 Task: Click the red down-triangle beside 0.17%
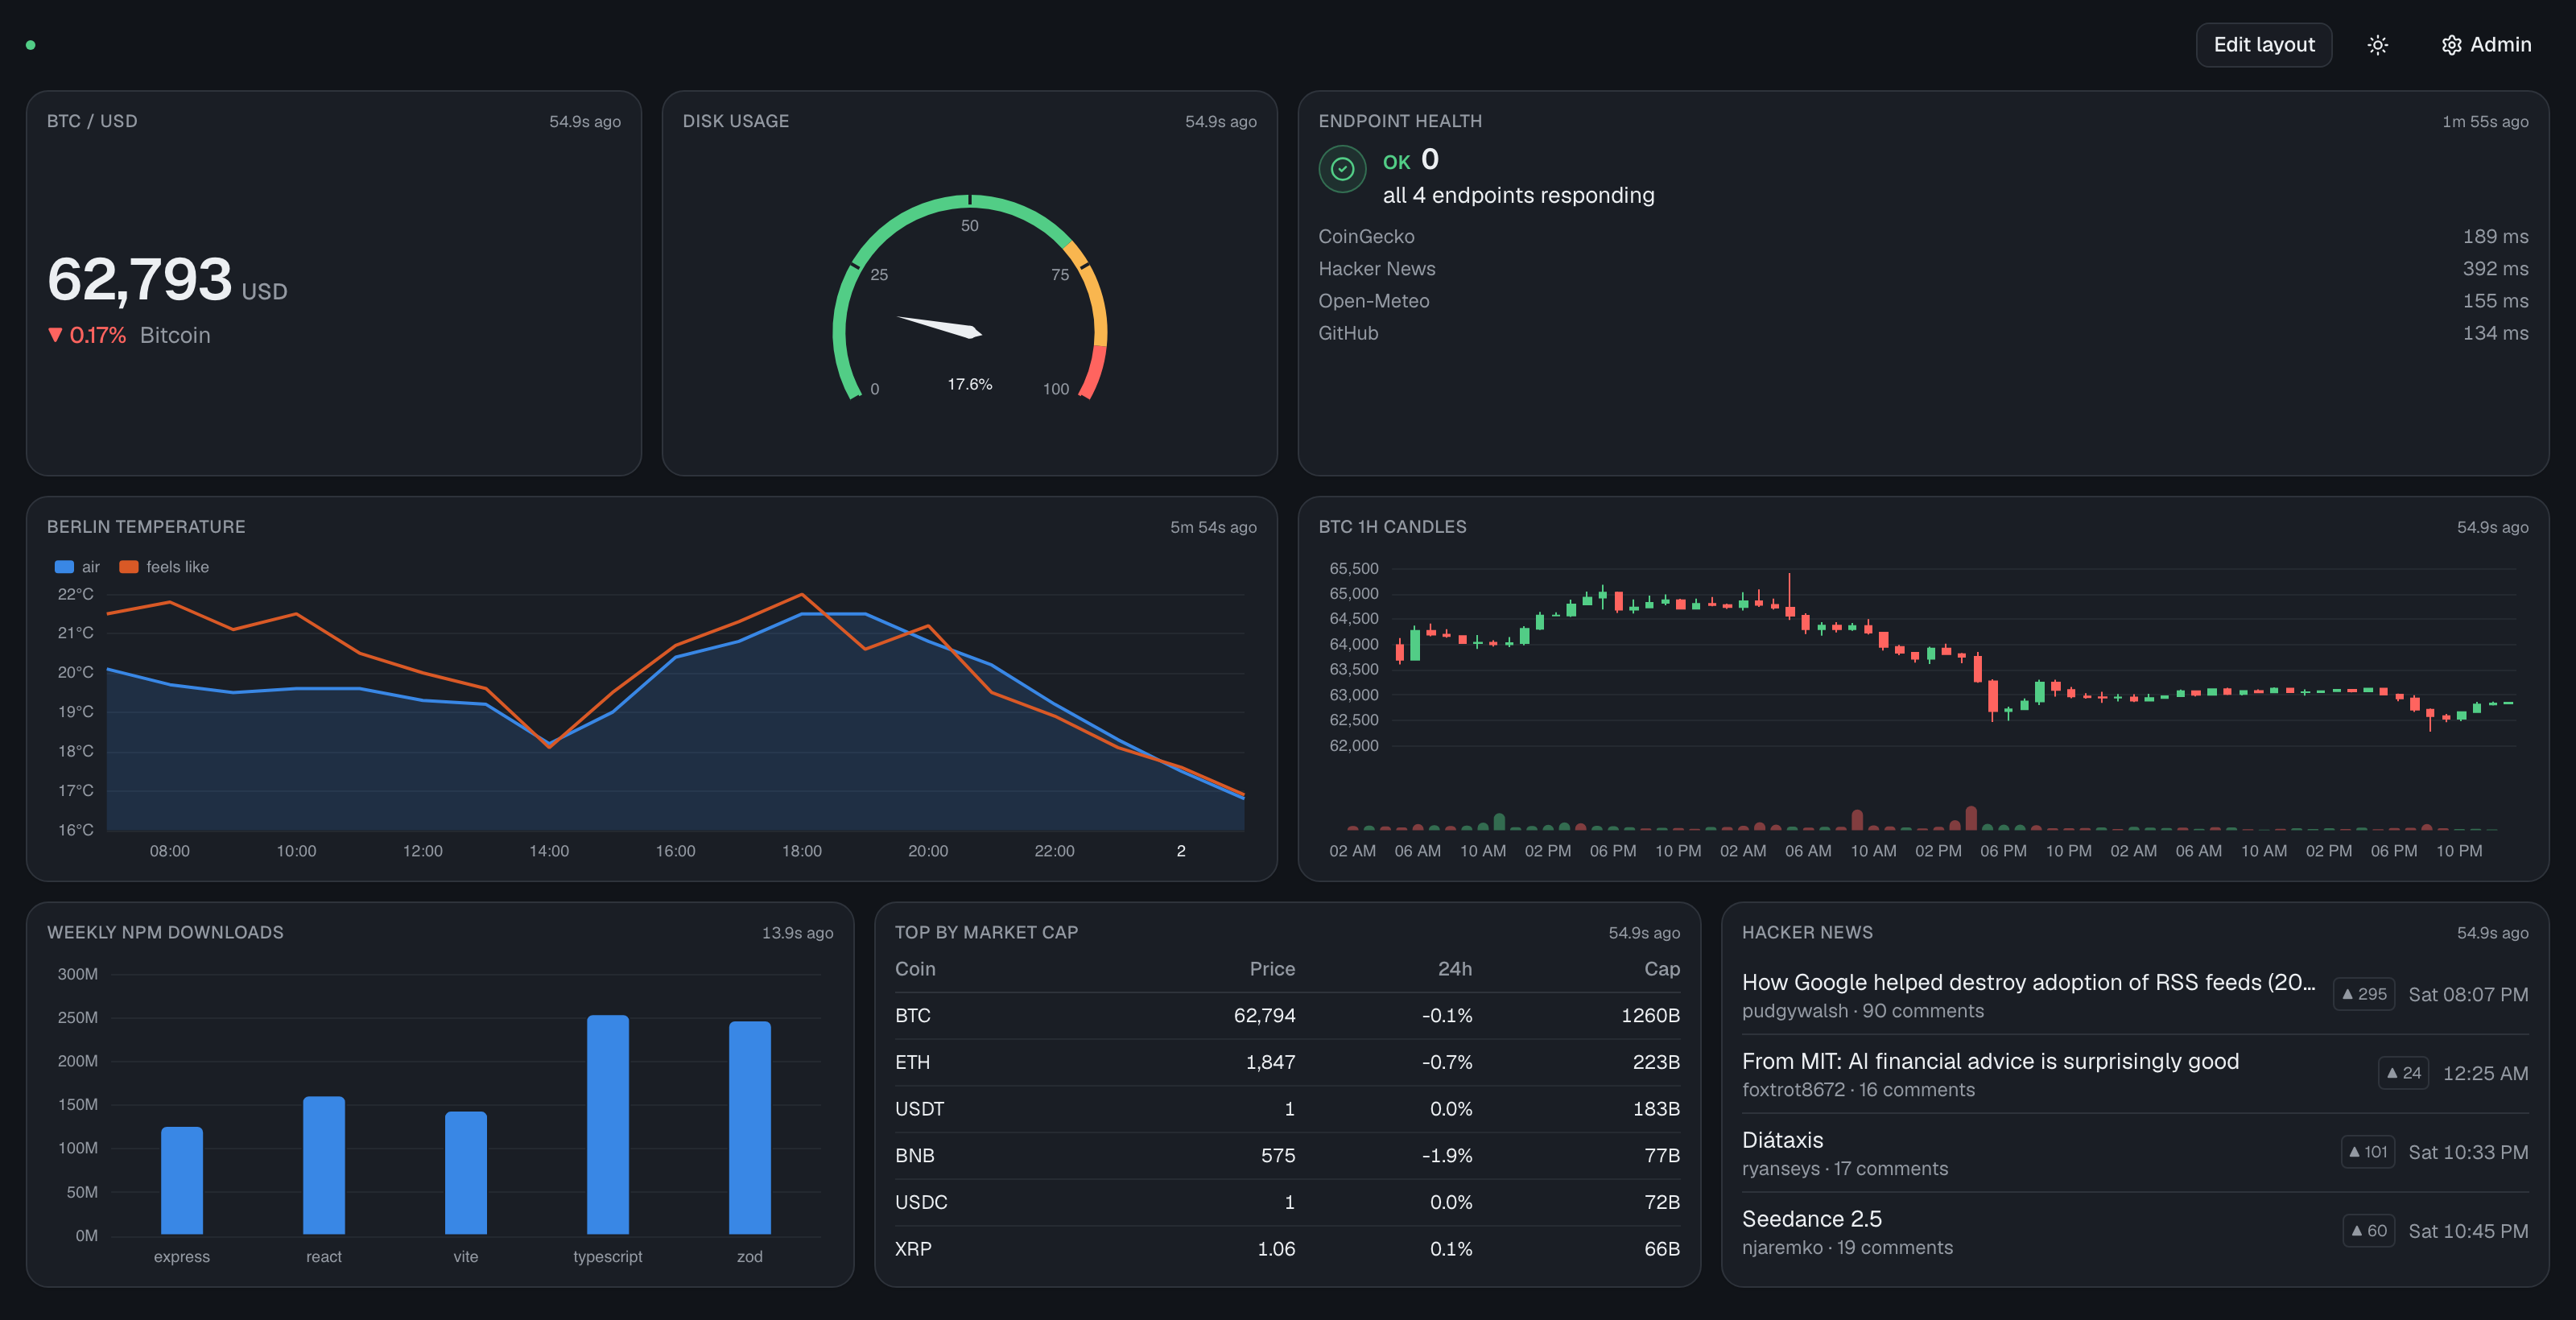[x=55, y=335]
